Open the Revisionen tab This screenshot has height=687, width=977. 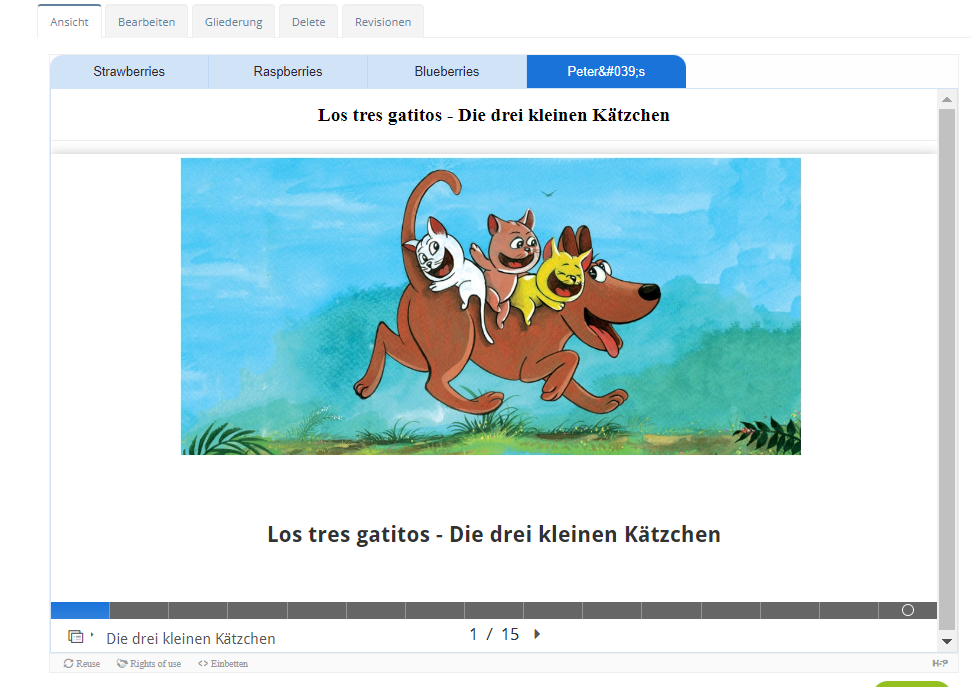click(383, 22)
